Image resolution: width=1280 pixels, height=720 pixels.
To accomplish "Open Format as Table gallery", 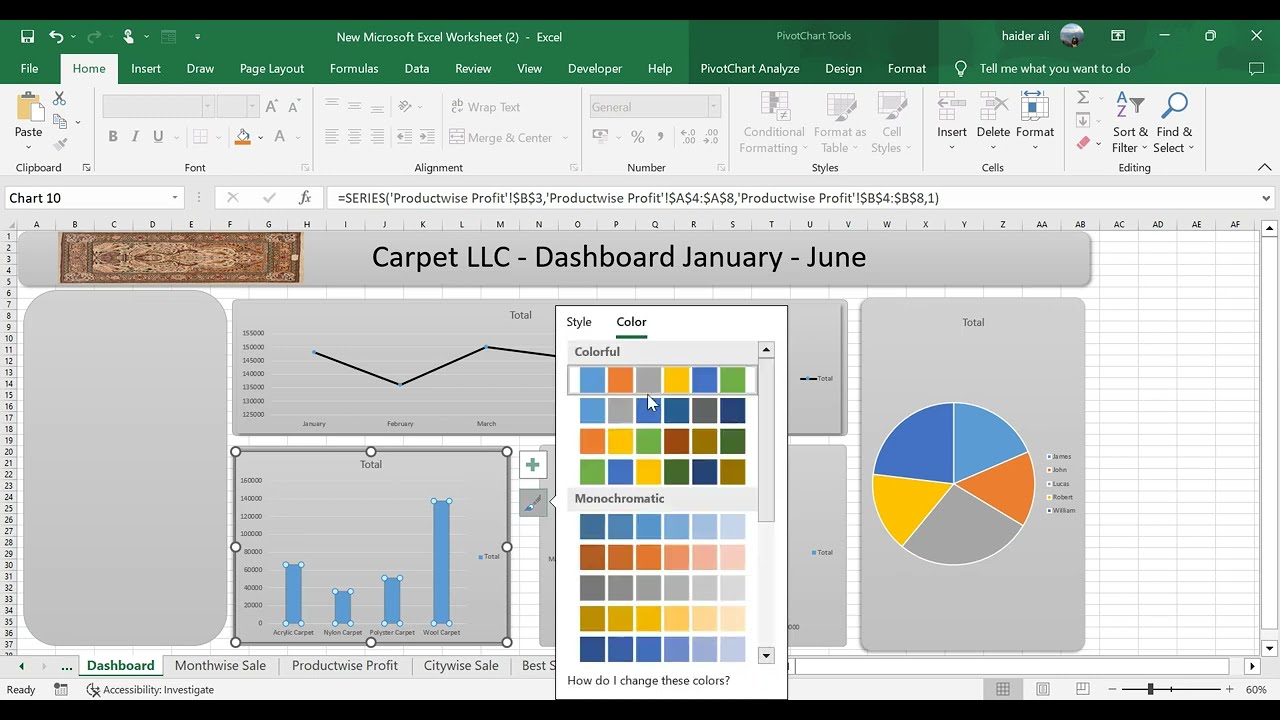I will tap(839, 123).
